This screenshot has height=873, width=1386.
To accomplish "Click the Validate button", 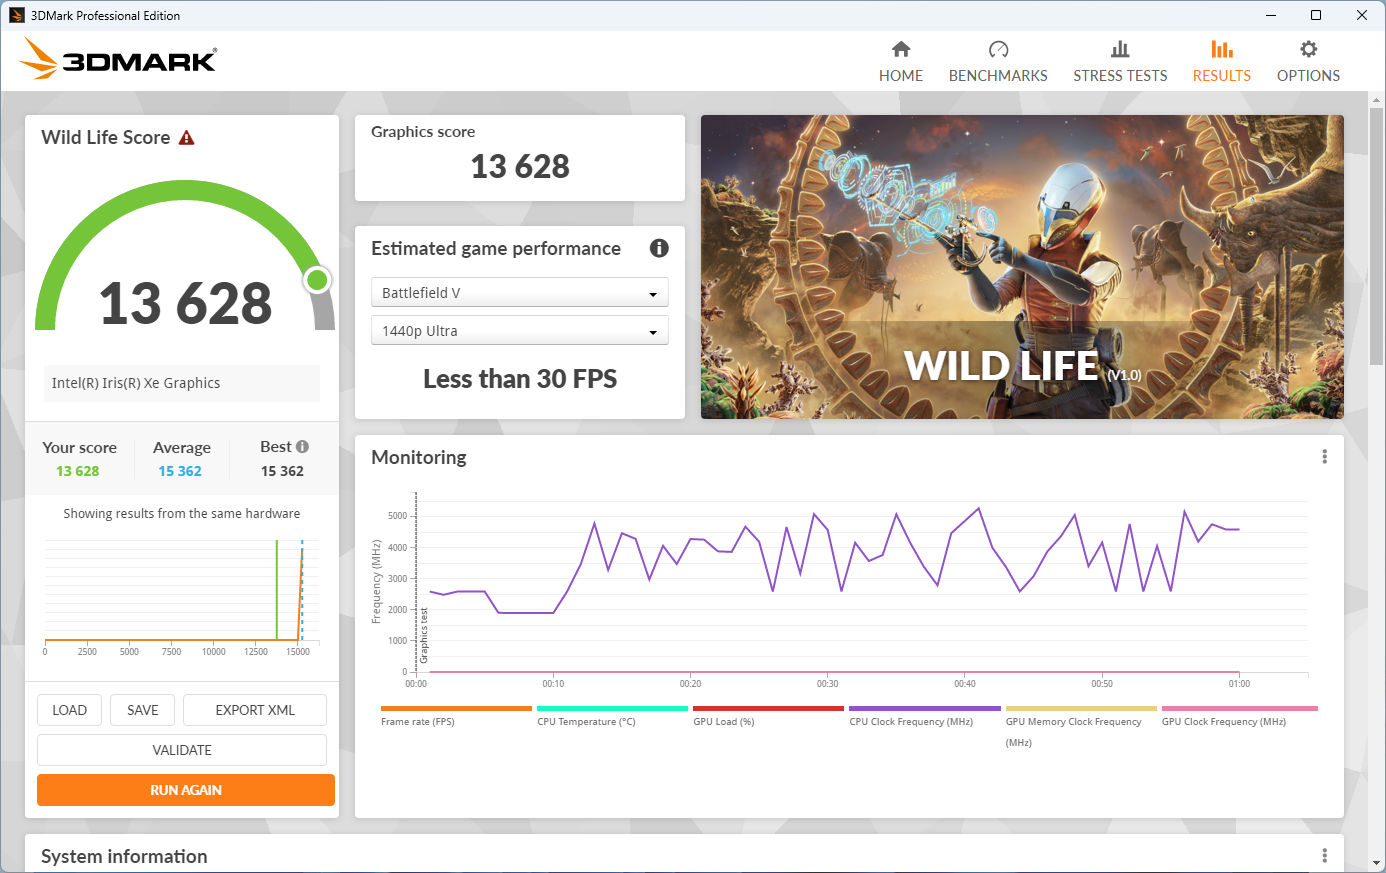I will (x=182, y=750).
